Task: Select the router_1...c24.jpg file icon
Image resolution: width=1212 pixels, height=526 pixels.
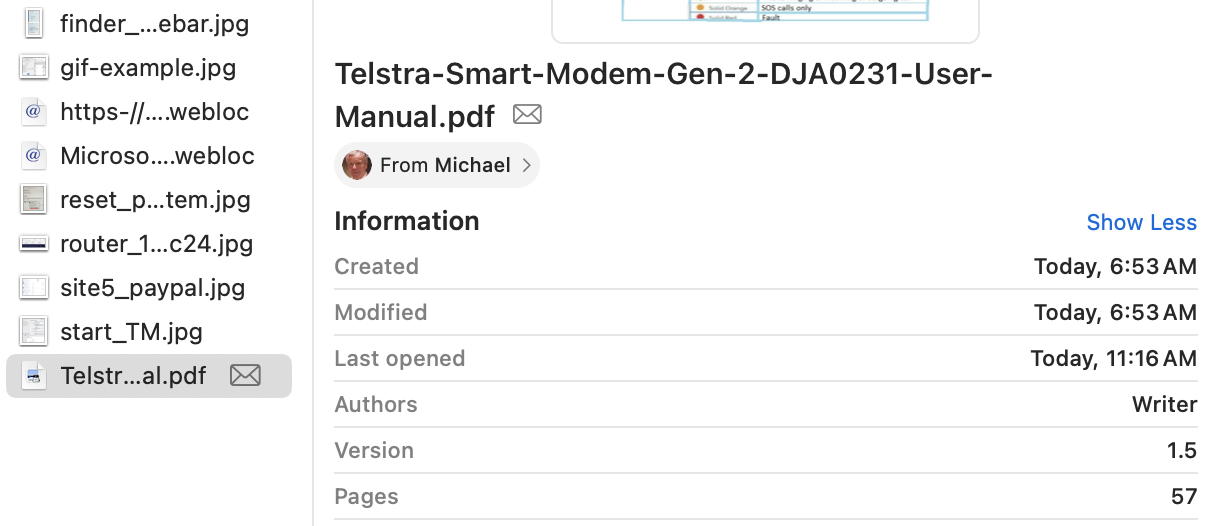Action: pos(34,243)
